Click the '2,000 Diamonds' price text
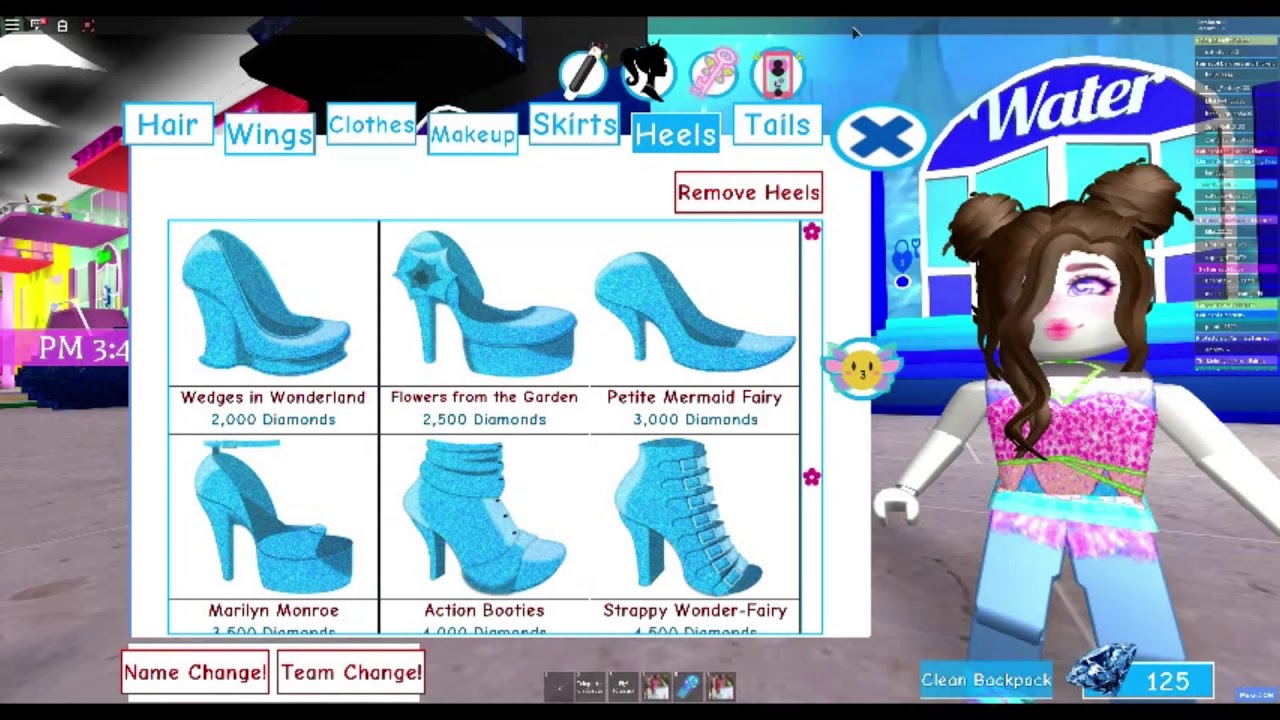Image resolution: width=1280 pixels, height=720 pixels. point(273,420)
